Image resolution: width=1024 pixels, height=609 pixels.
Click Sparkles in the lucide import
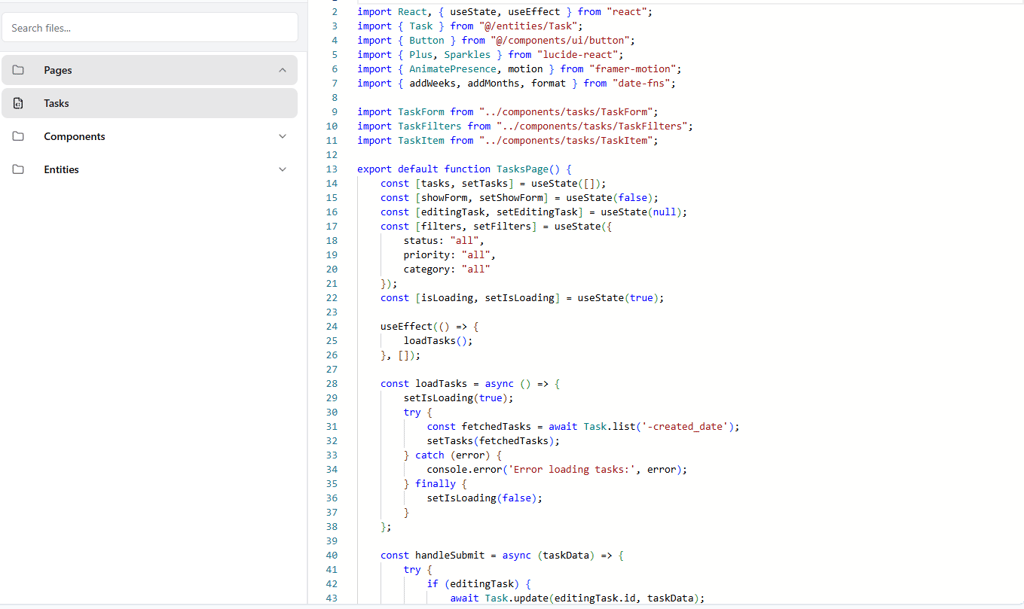[x=467, y=55]
